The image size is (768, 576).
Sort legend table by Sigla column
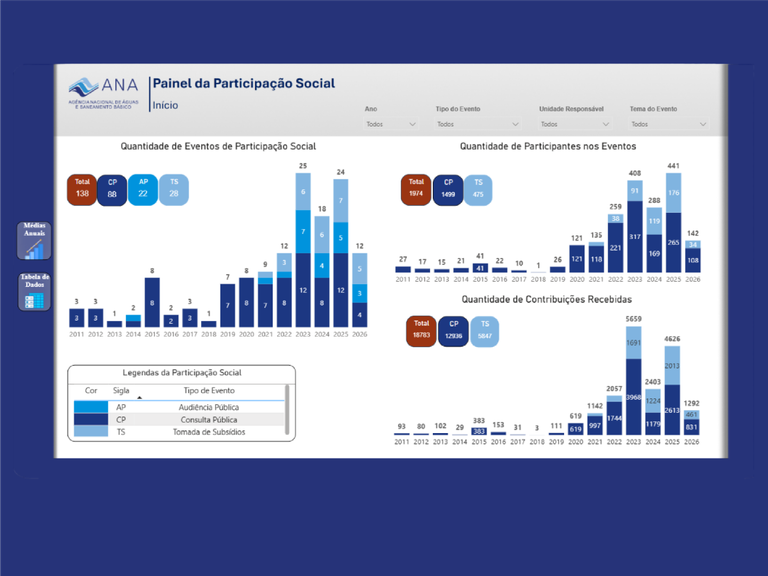point(121,390)
